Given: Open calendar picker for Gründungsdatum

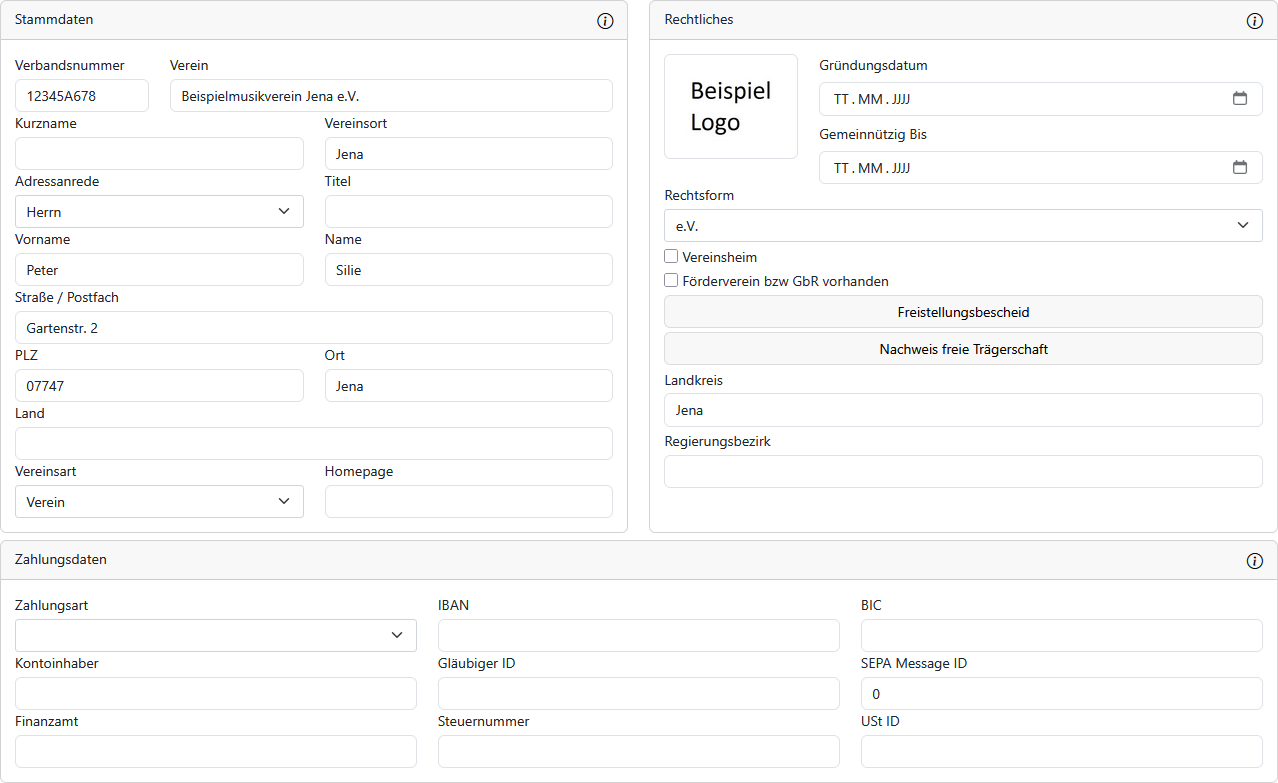Looking at the screenshot, I should click(1240, 99).
